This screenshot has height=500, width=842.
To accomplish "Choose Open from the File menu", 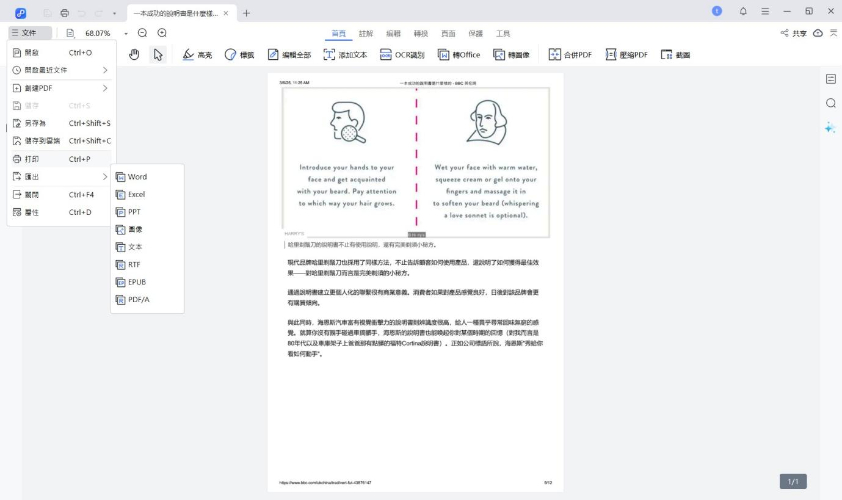I will tap(61, 53).
